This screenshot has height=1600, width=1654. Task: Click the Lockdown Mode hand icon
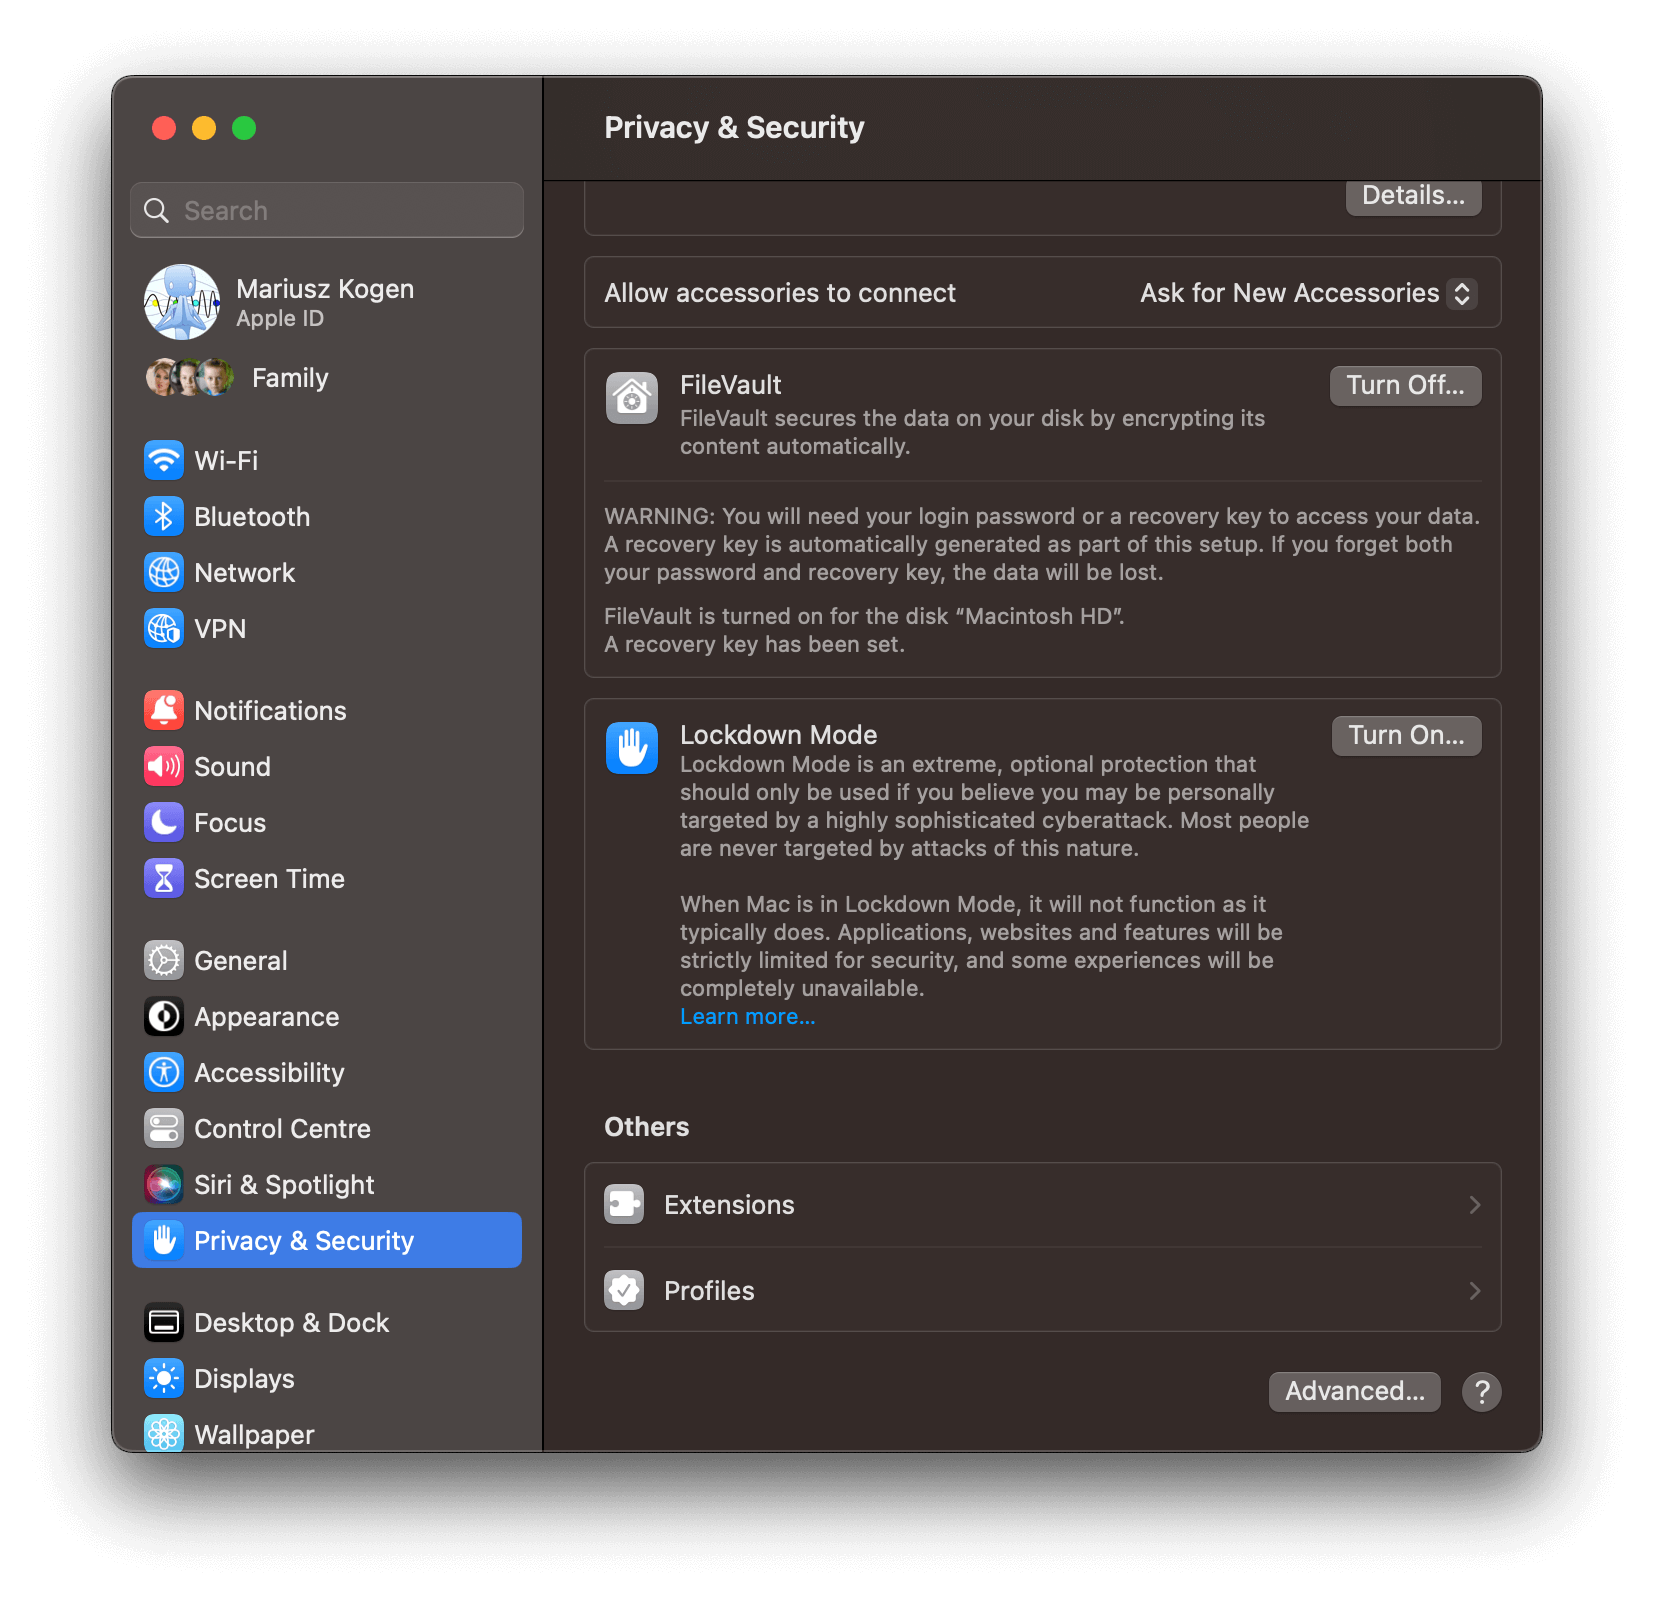tap(632, 748)
